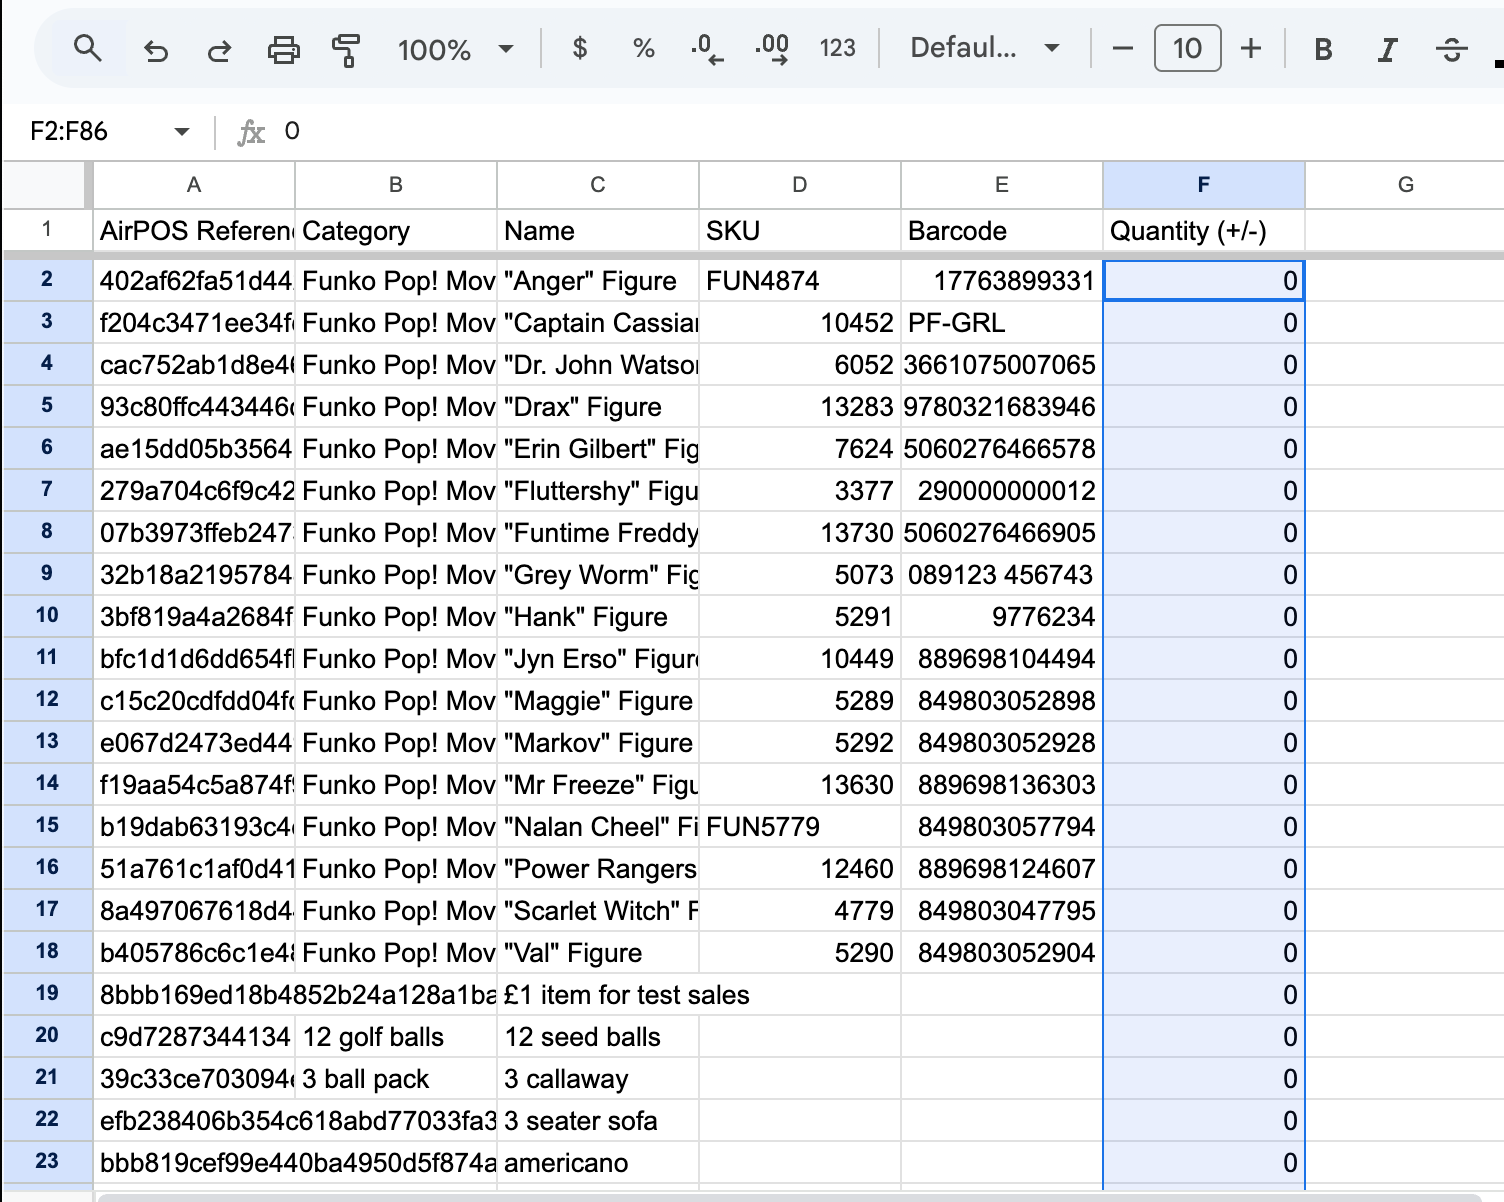
Task: Increase decimal places
Action: click(x=772, y=48)
